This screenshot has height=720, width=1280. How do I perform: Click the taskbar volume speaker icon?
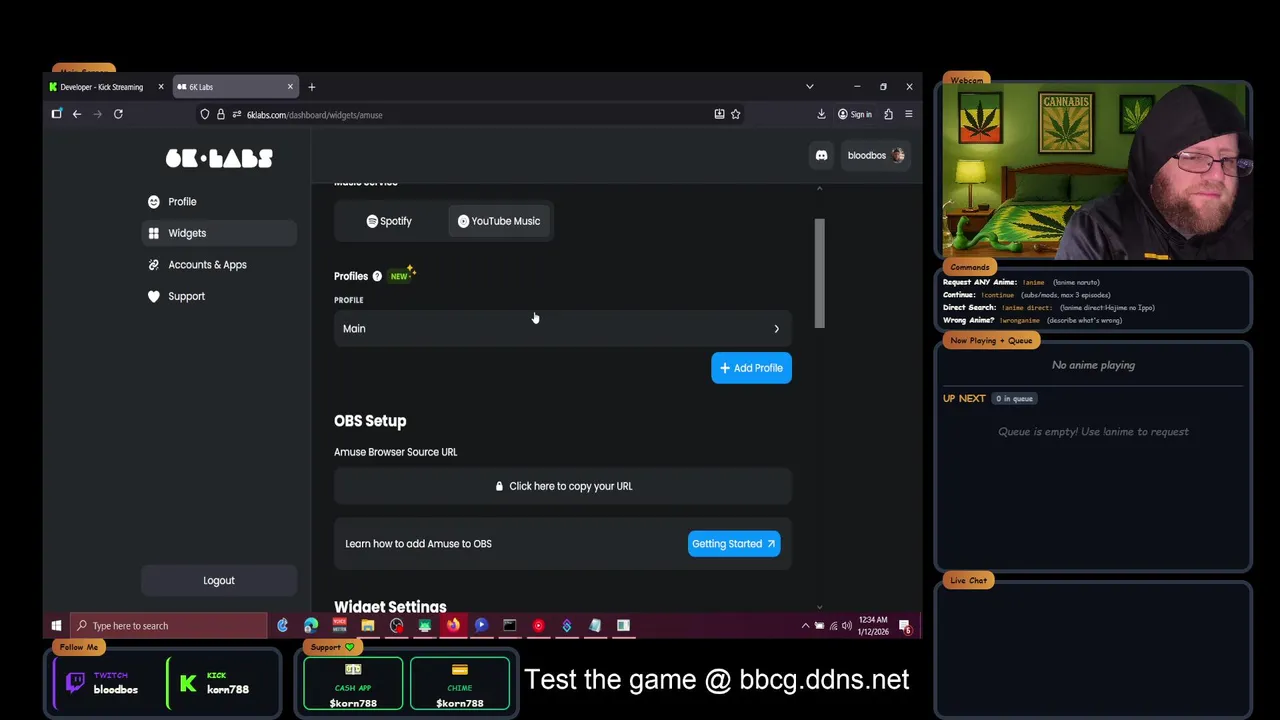point(847,626)
